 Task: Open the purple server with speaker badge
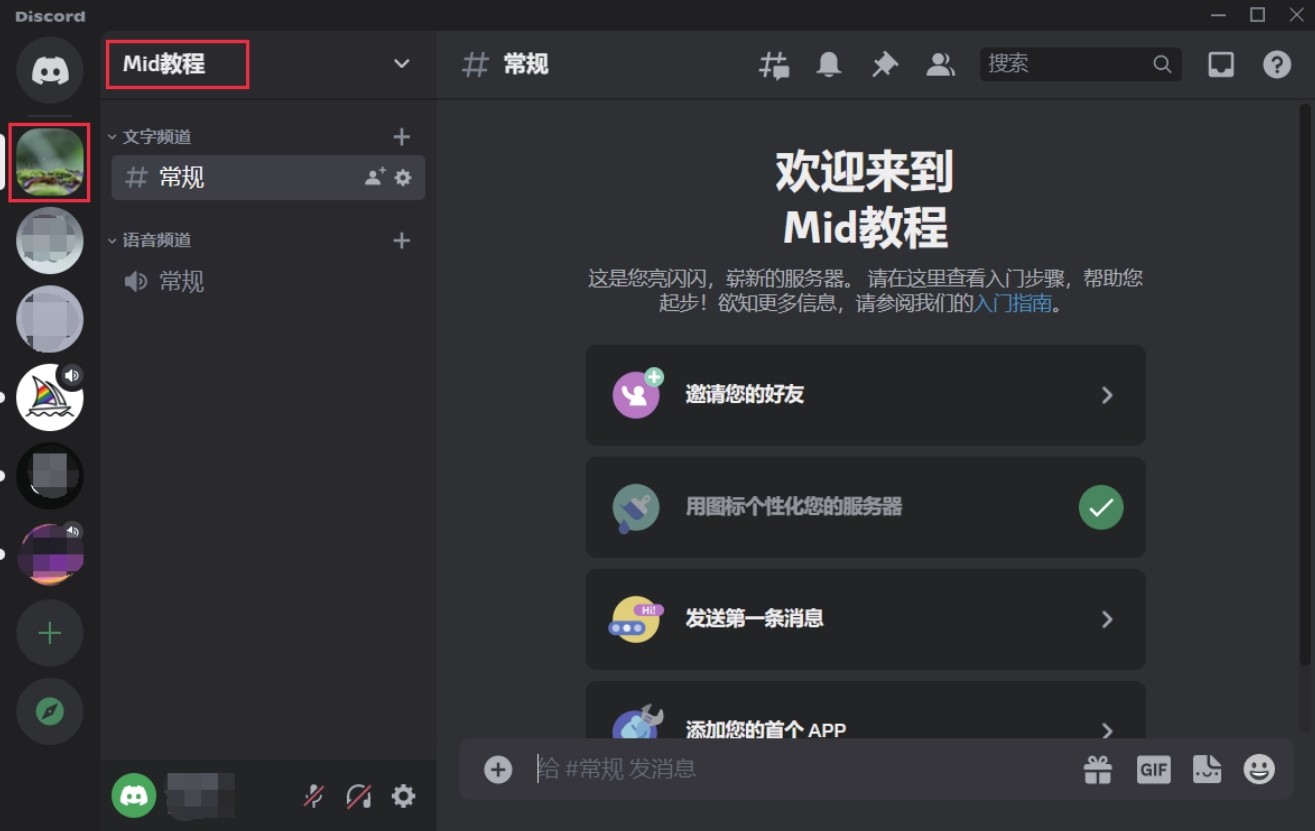pyautogui.click(x=49, y=554)
